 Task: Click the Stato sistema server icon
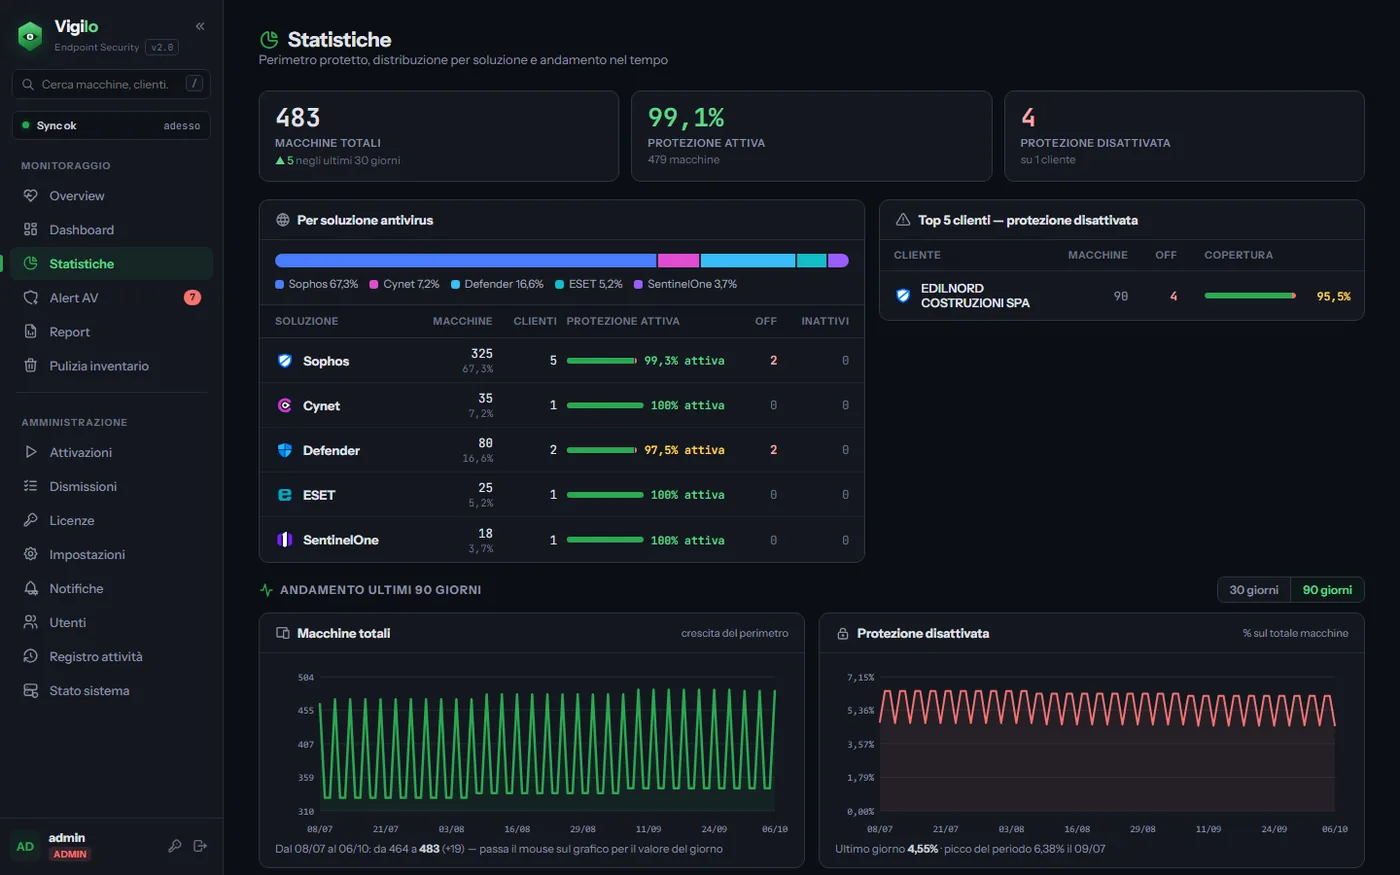(x=30, y=690)
